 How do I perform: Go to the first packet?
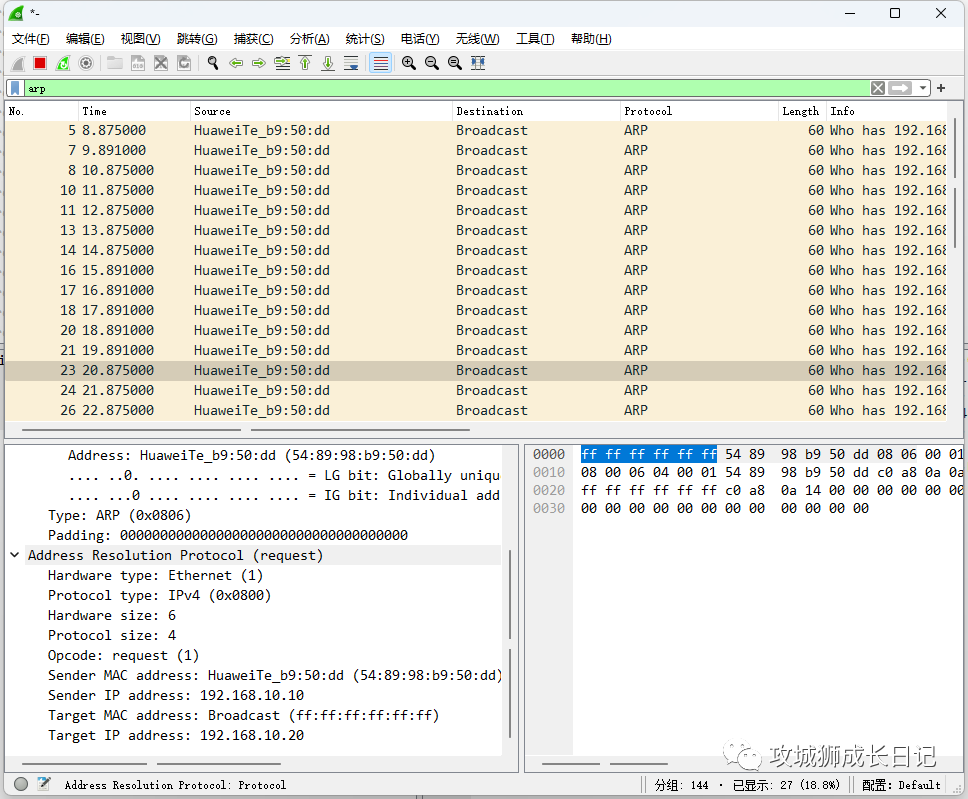pos(305,63)
